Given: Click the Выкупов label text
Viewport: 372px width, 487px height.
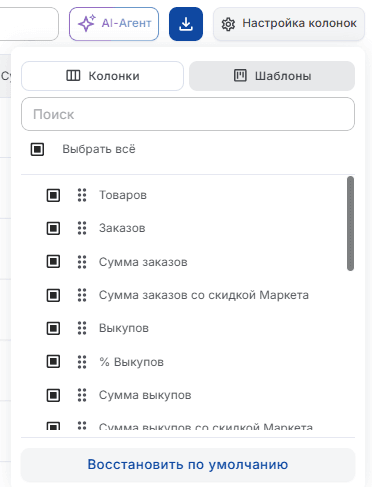Looking at the screenshot, I should click(x=124, y=328).
